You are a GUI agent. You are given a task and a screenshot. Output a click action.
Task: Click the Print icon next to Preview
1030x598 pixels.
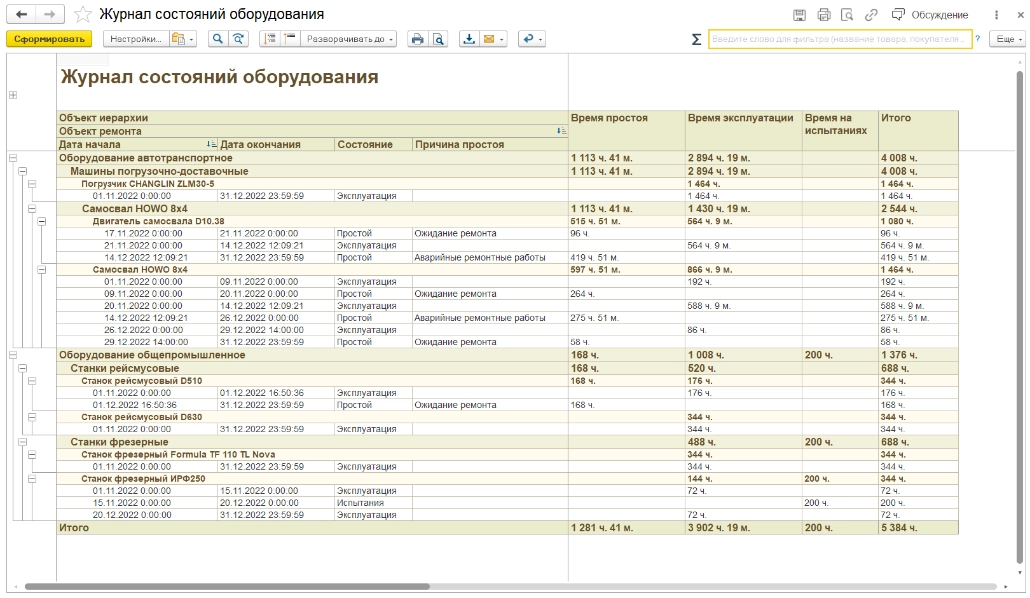[x=417, y=39]
